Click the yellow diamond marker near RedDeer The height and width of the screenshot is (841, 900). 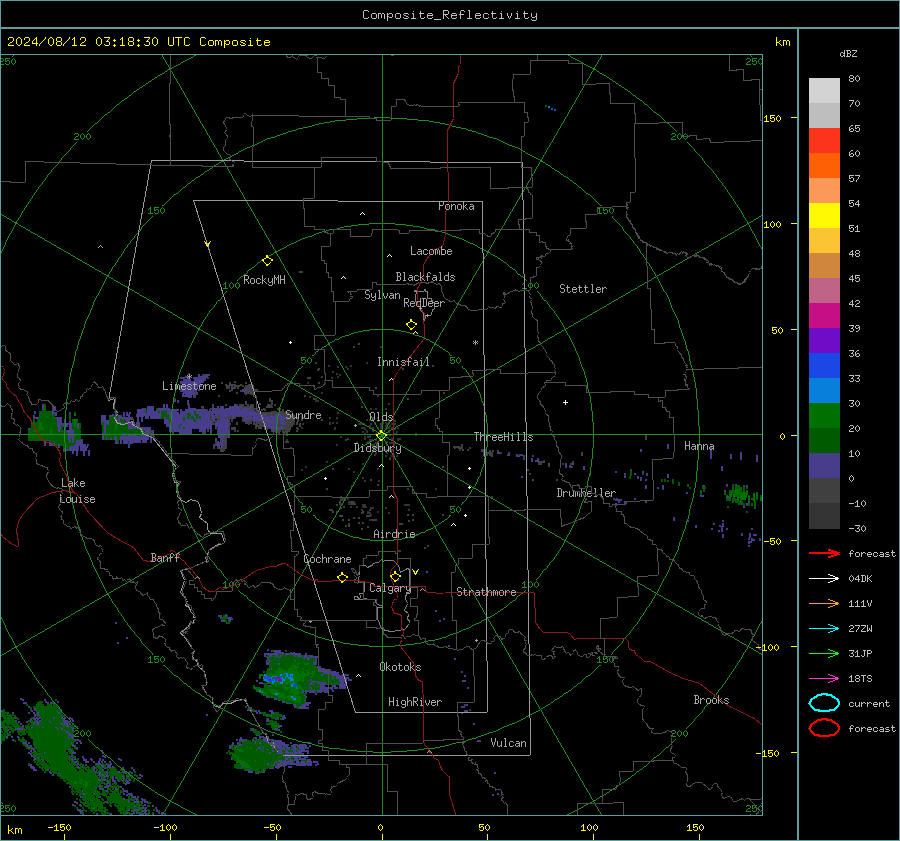click(x=412, y=325)
